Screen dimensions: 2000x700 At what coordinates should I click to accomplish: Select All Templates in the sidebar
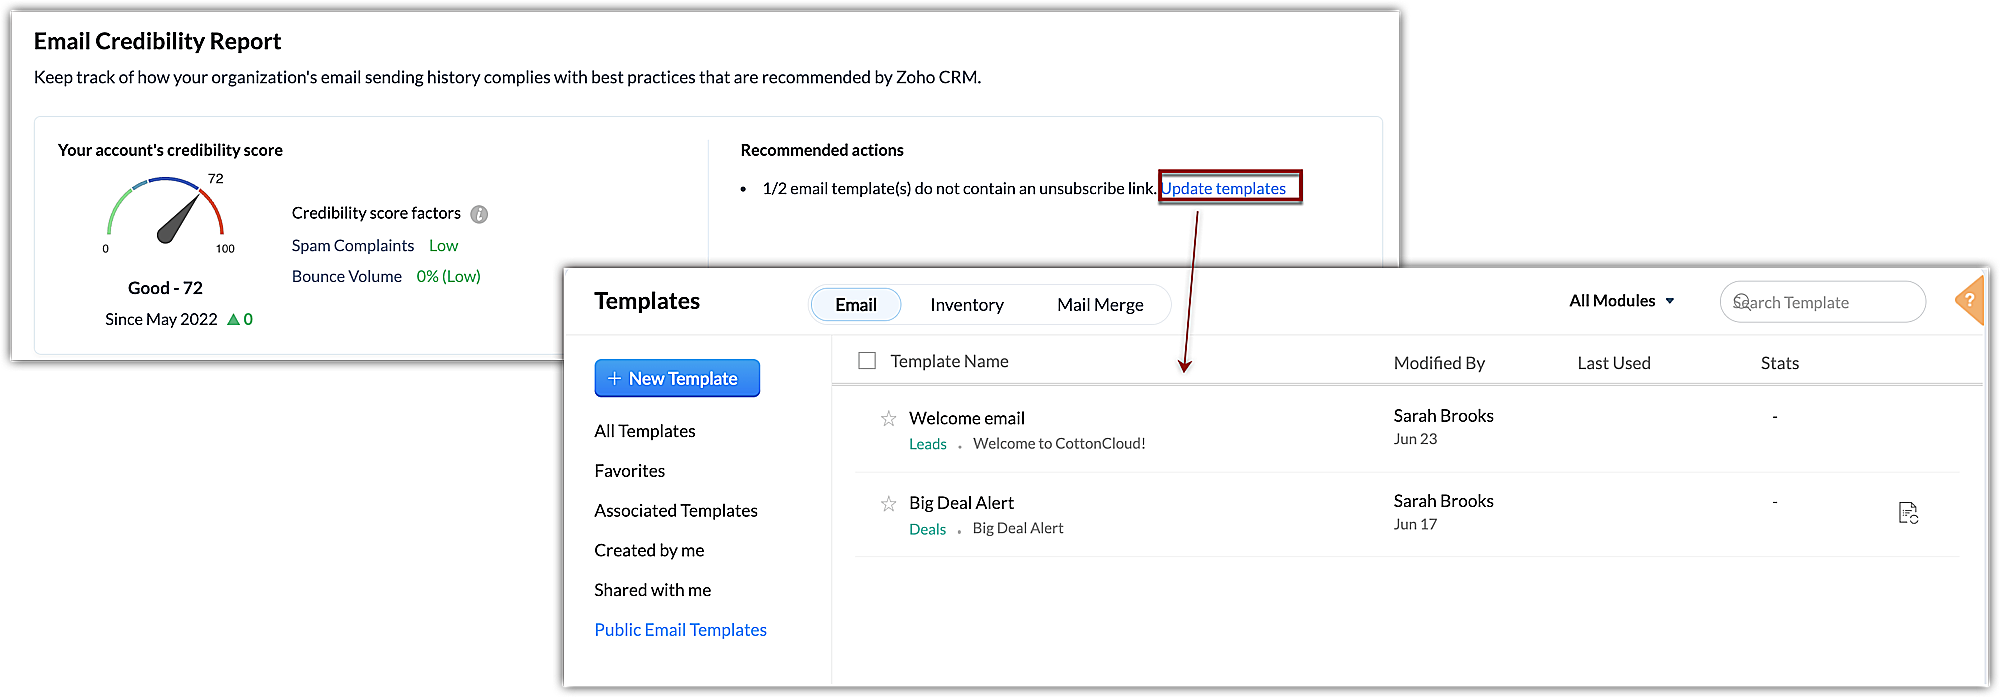[645, 431]
